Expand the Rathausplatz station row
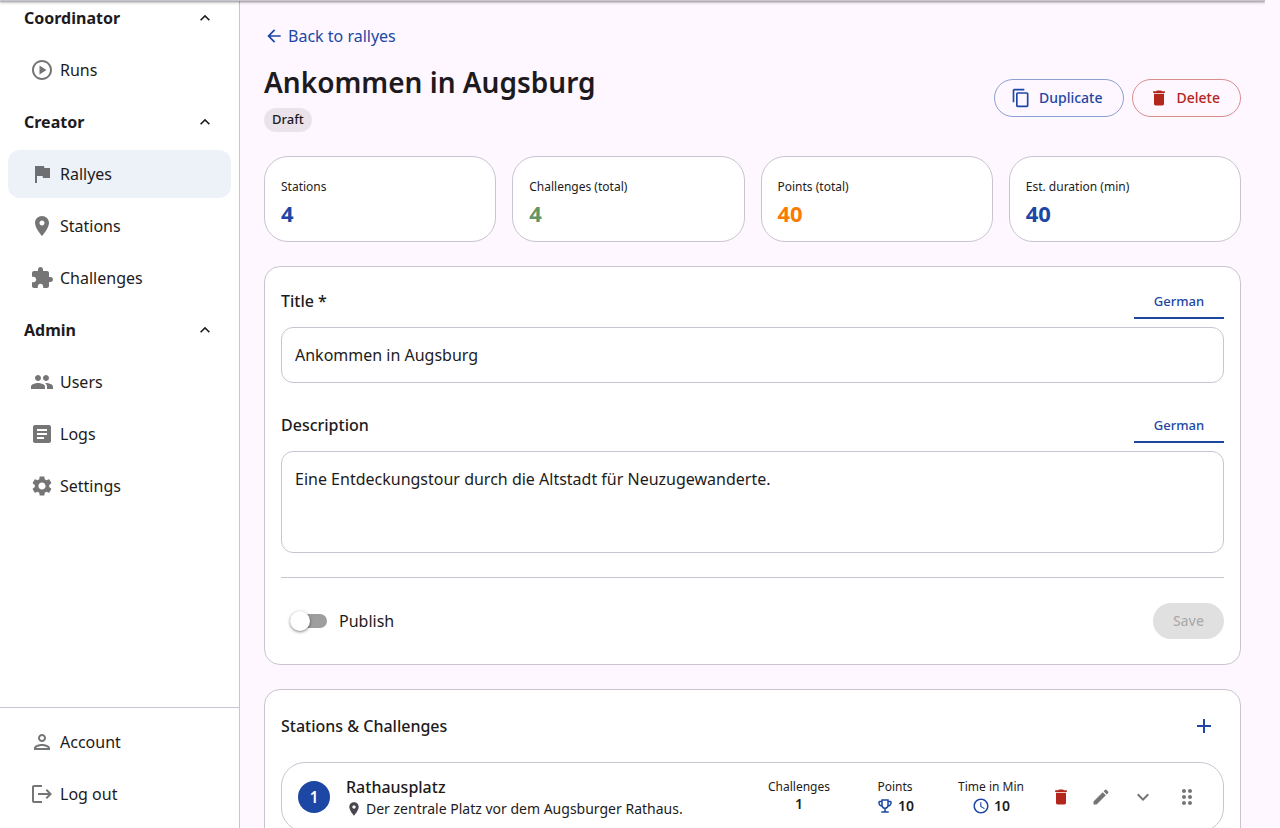The height and width of the screenshot is (828, 1280). click(x=1143, y=797)
